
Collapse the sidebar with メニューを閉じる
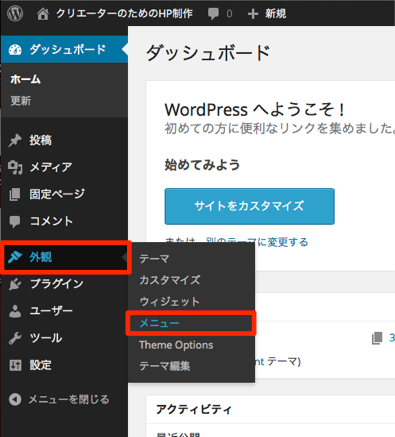[59, 399]
